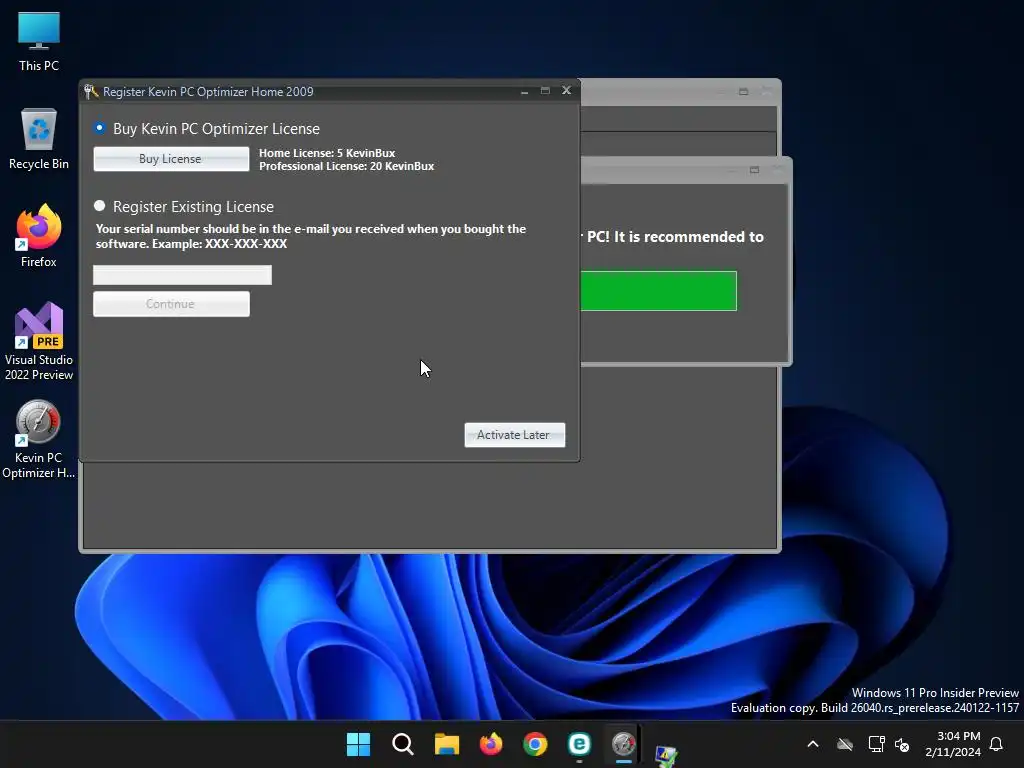Image resolution: width=1024 pixels, height=768 pixels.
Task: Minimize the Register Kevin PC Optimizer dialog
Action: coord(524,91)
